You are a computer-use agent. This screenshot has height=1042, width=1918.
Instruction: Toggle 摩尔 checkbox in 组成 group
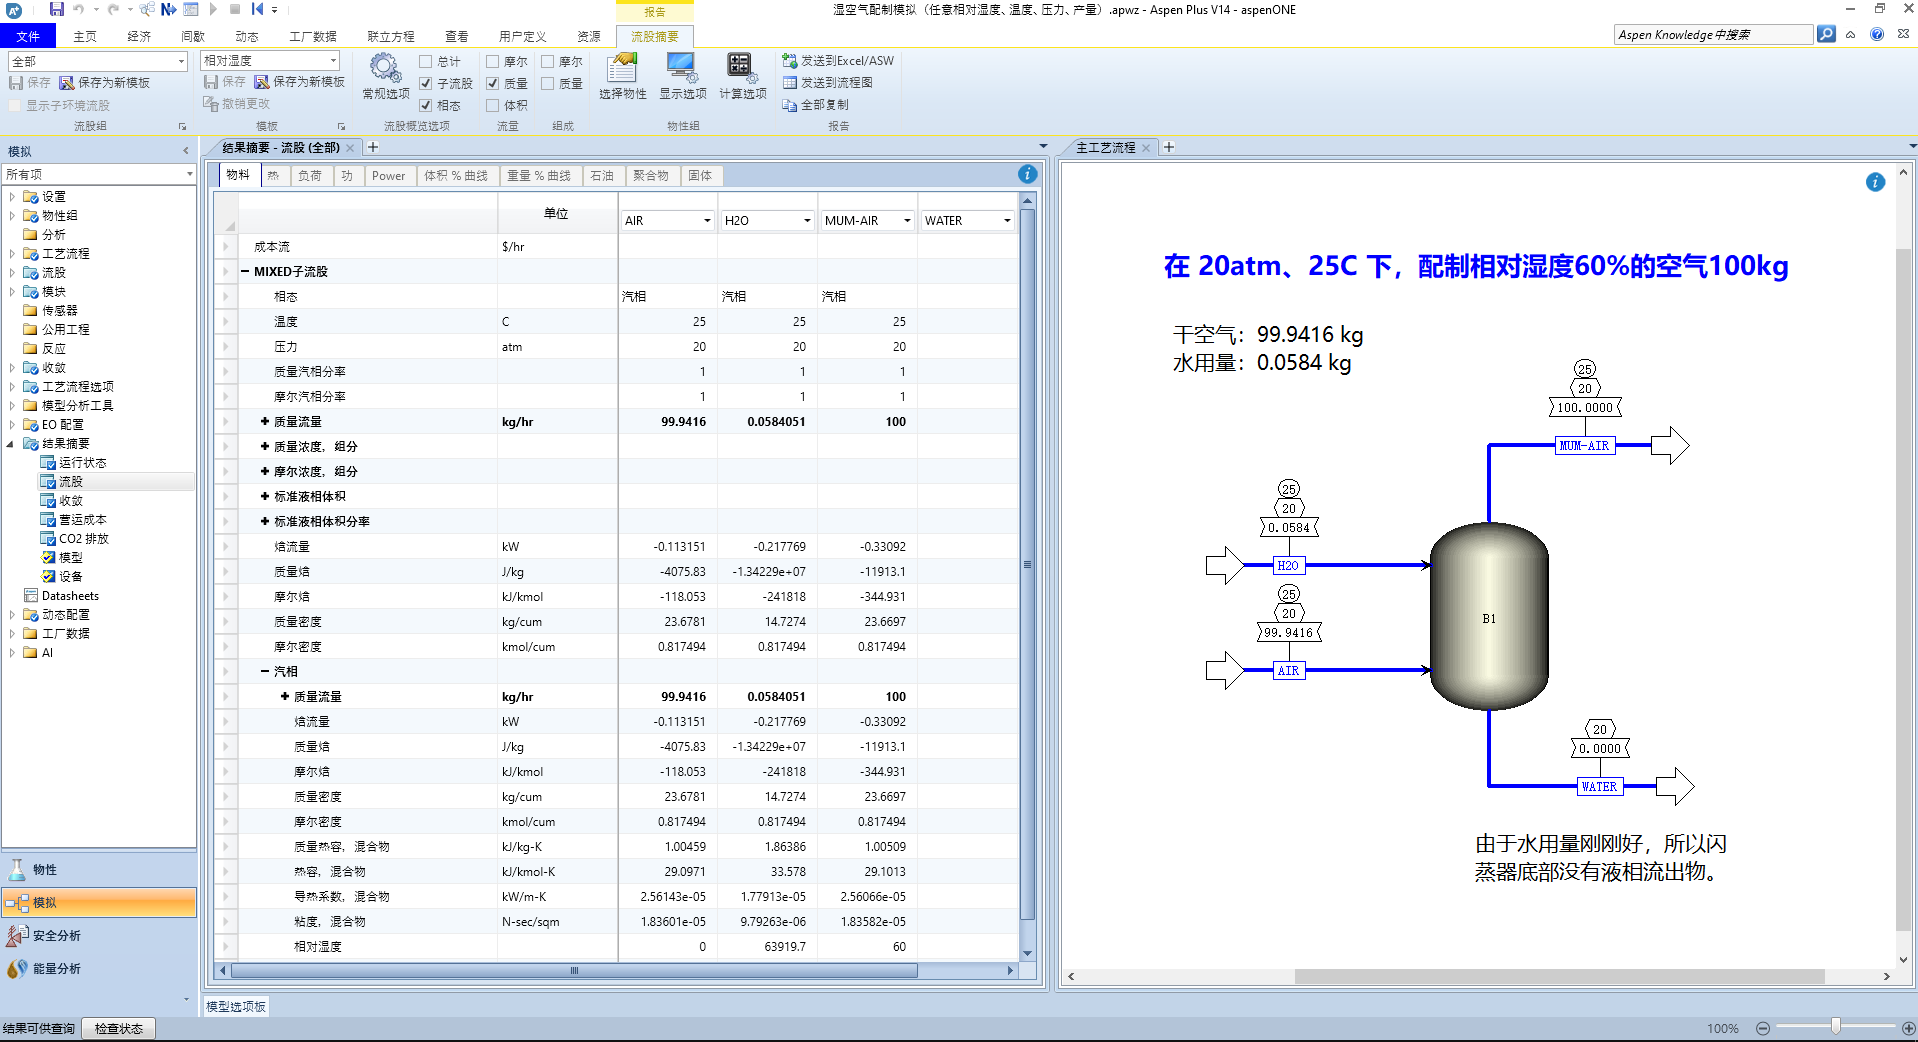547,61
